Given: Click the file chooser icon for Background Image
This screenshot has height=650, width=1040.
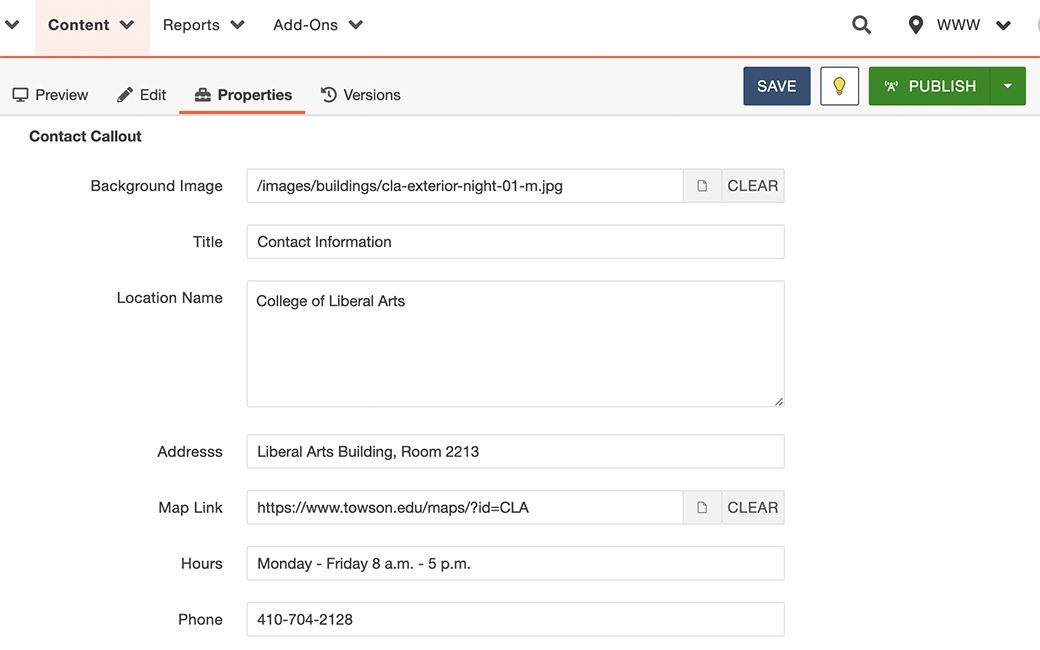Looking at the screenshot, I should tap(702, 186).
